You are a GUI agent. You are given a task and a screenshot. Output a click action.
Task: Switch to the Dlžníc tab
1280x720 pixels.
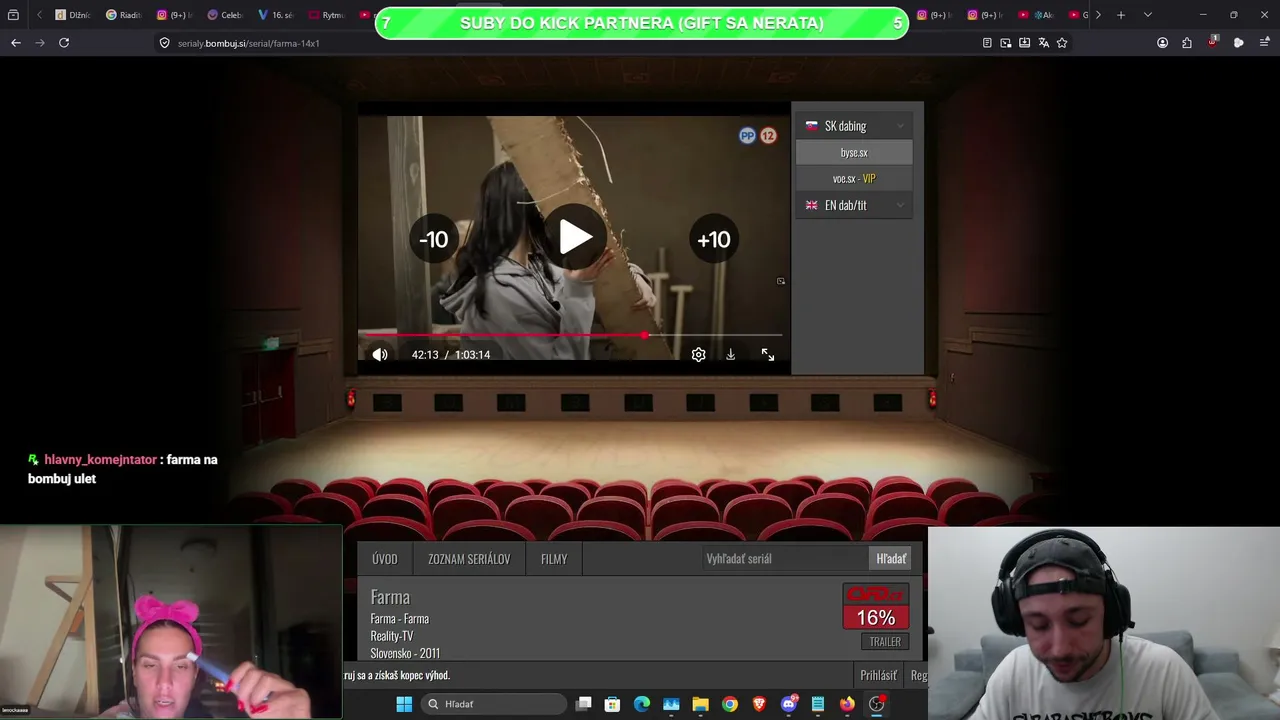pyautogui.click(x=73, y=15)
